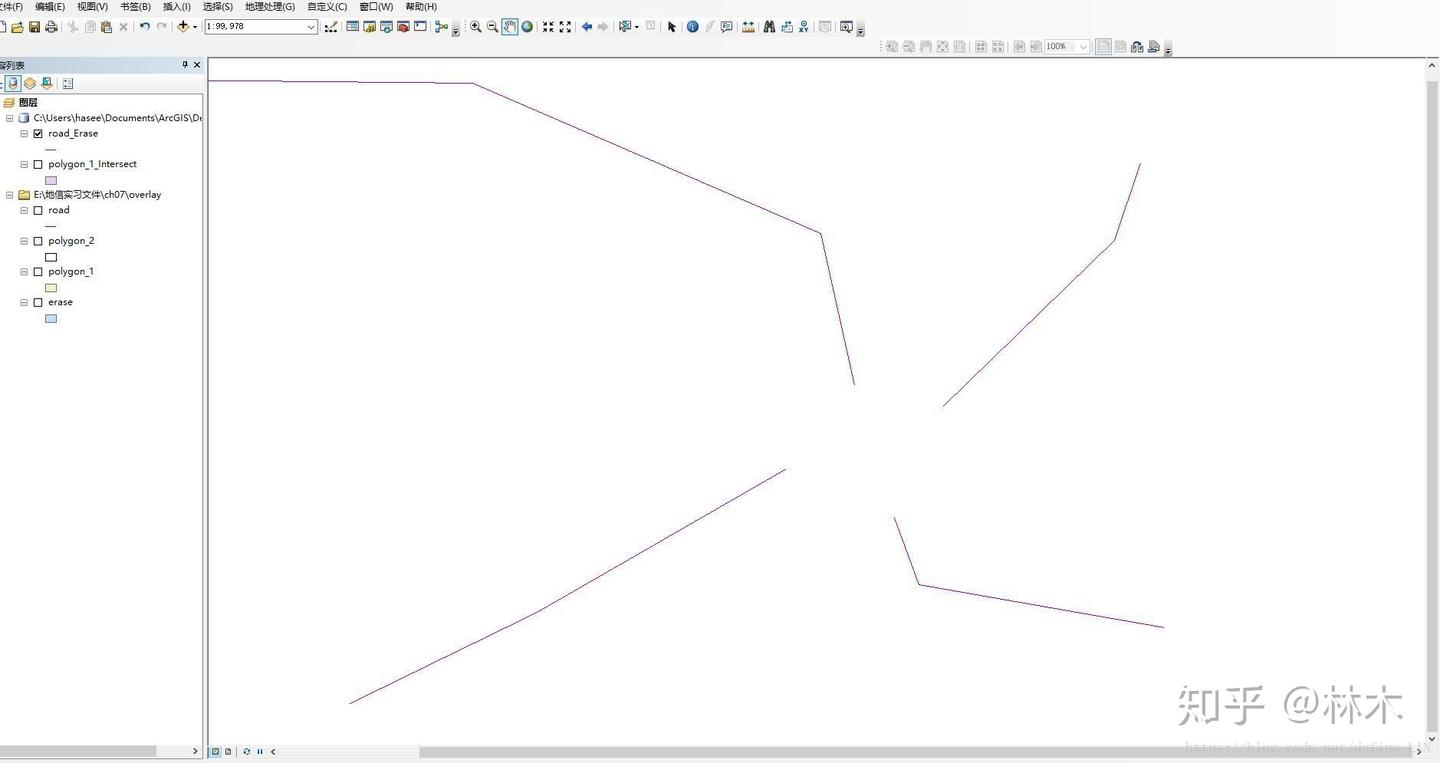Screen dimensions: 1440x763
Task: Open the 地理处理(G) menu
Action: (270, 7)
